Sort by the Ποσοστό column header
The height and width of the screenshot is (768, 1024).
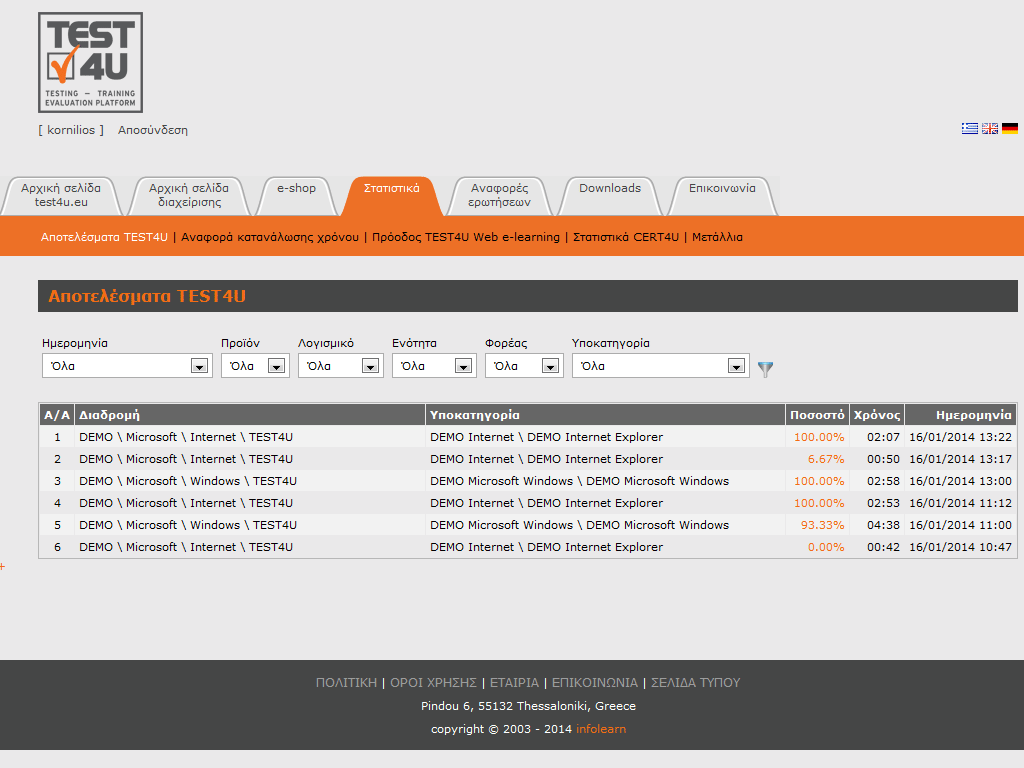pyautogui.click(x=817, y=415)
